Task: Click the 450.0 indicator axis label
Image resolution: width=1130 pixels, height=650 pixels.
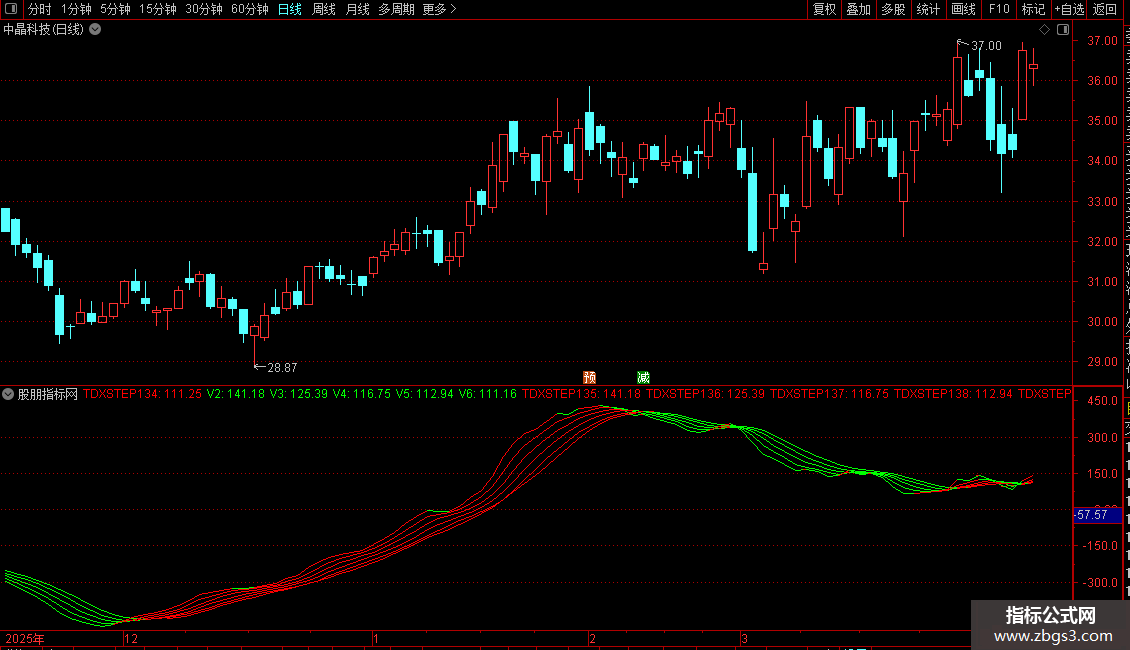Action: coord(1103,401)
